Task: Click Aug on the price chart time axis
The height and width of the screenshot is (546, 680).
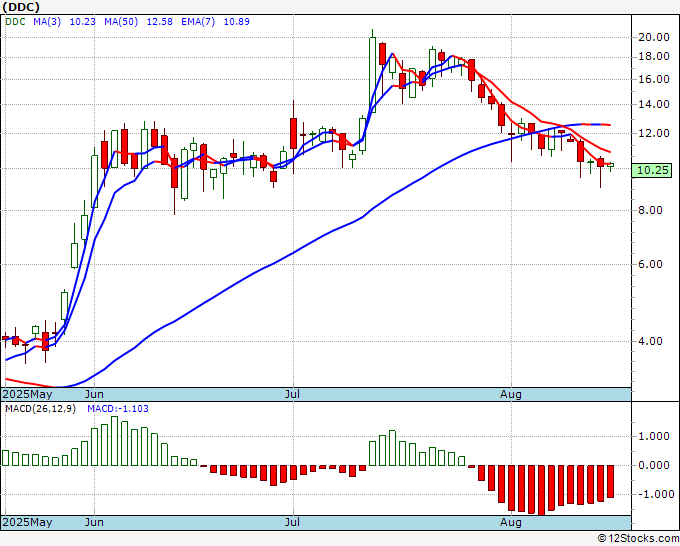Action: 511,394
